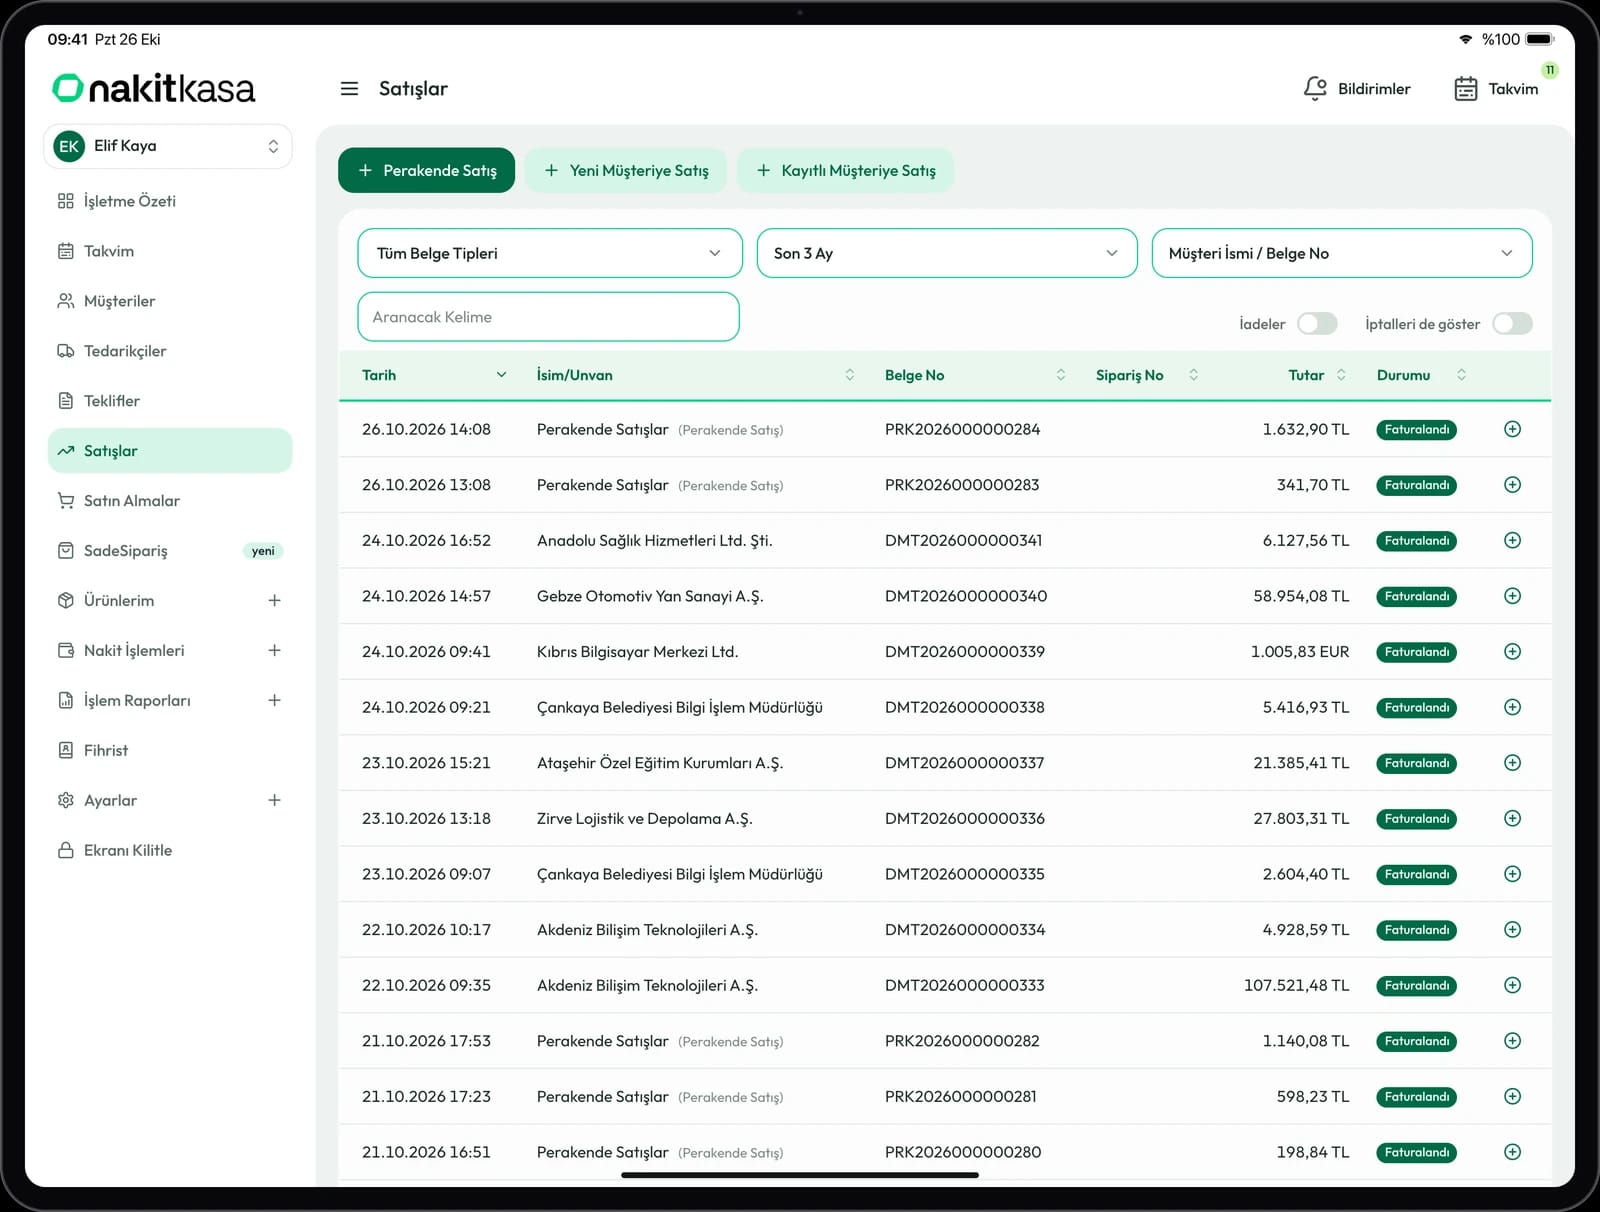
Task: Enable the İadeler toggle
Action: pos(1317,324)
